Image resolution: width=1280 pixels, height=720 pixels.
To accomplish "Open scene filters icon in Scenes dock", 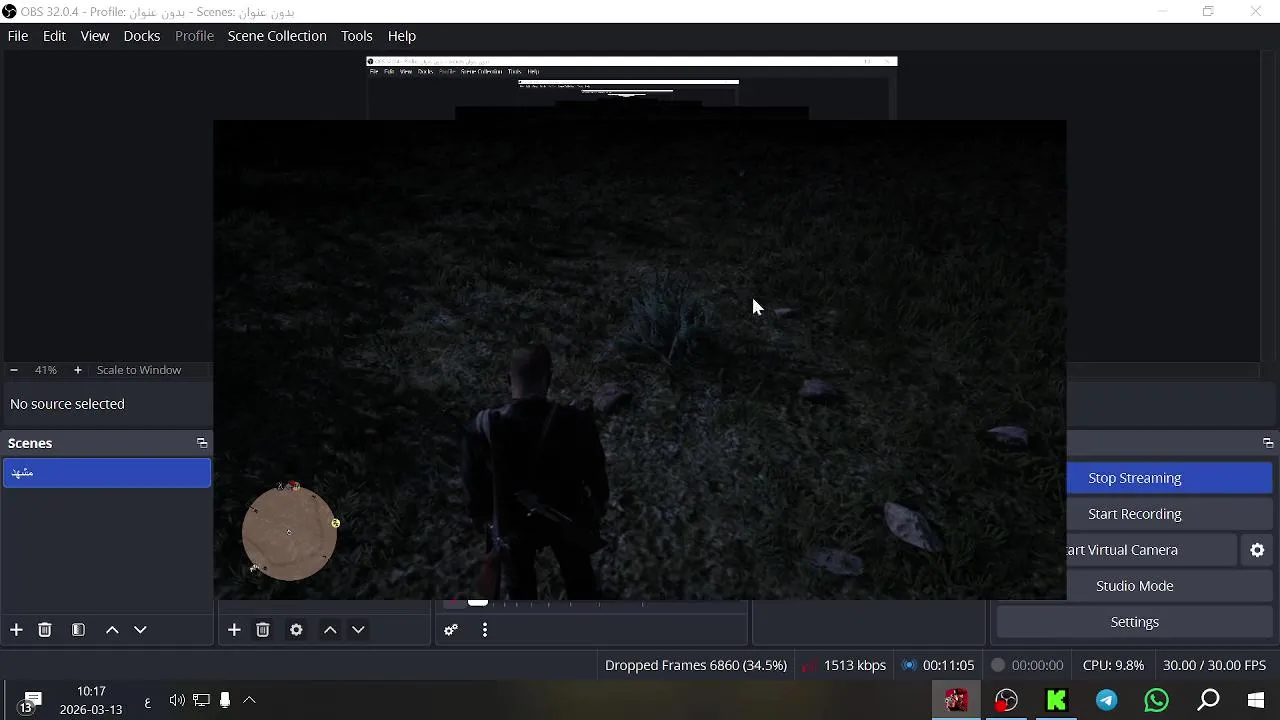I will 78,630.
